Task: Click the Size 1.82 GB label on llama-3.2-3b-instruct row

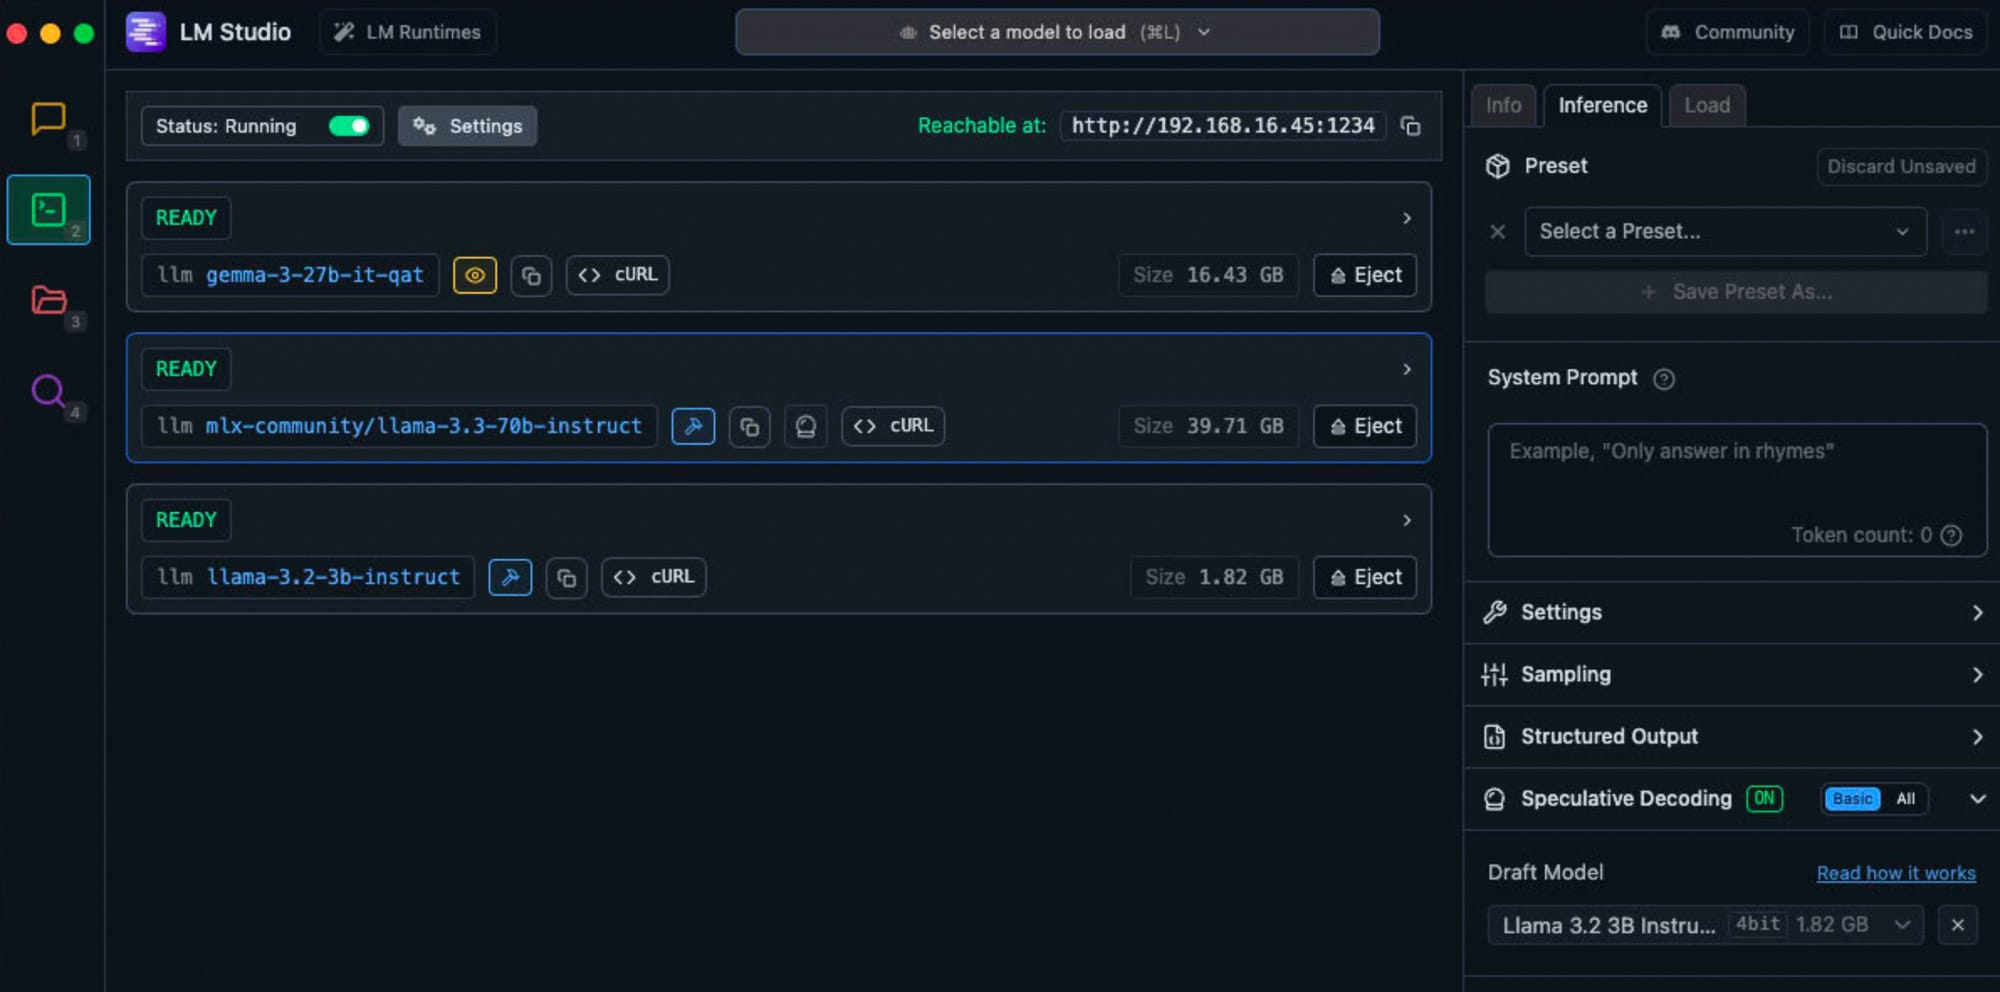Action: click(1214, 577)
